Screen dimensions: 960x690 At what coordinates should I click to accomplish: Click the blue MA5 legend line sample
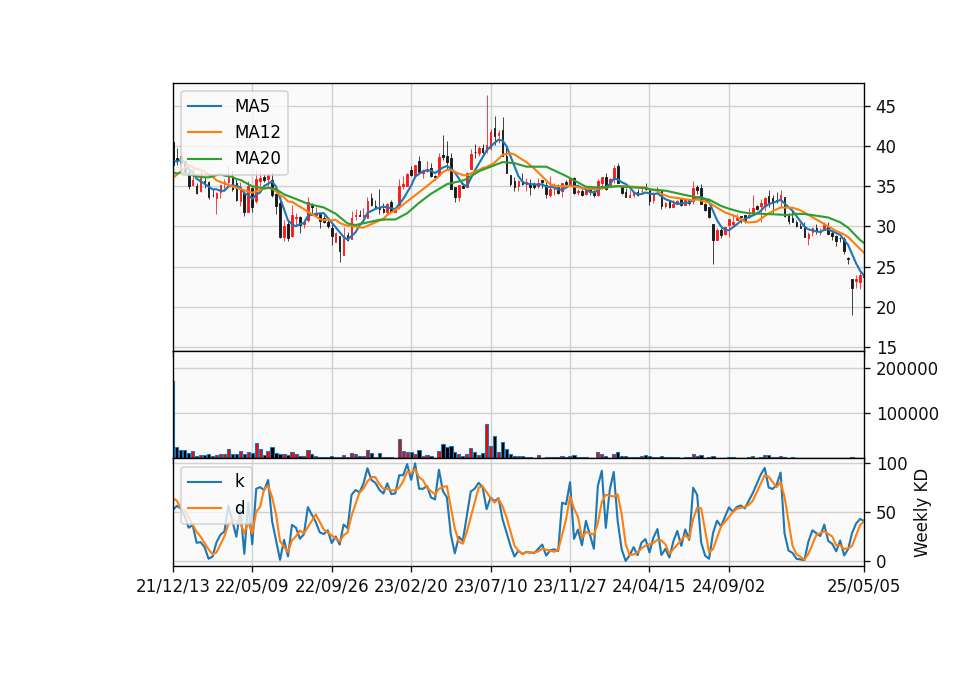204,106
